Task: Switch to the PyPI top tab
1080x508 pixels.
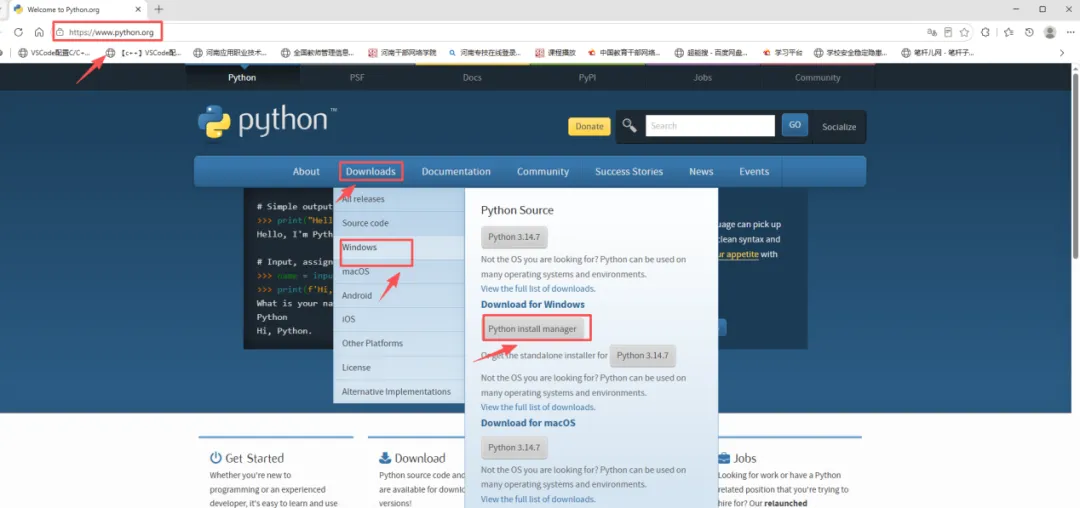Action: click(x=588, y=78)
